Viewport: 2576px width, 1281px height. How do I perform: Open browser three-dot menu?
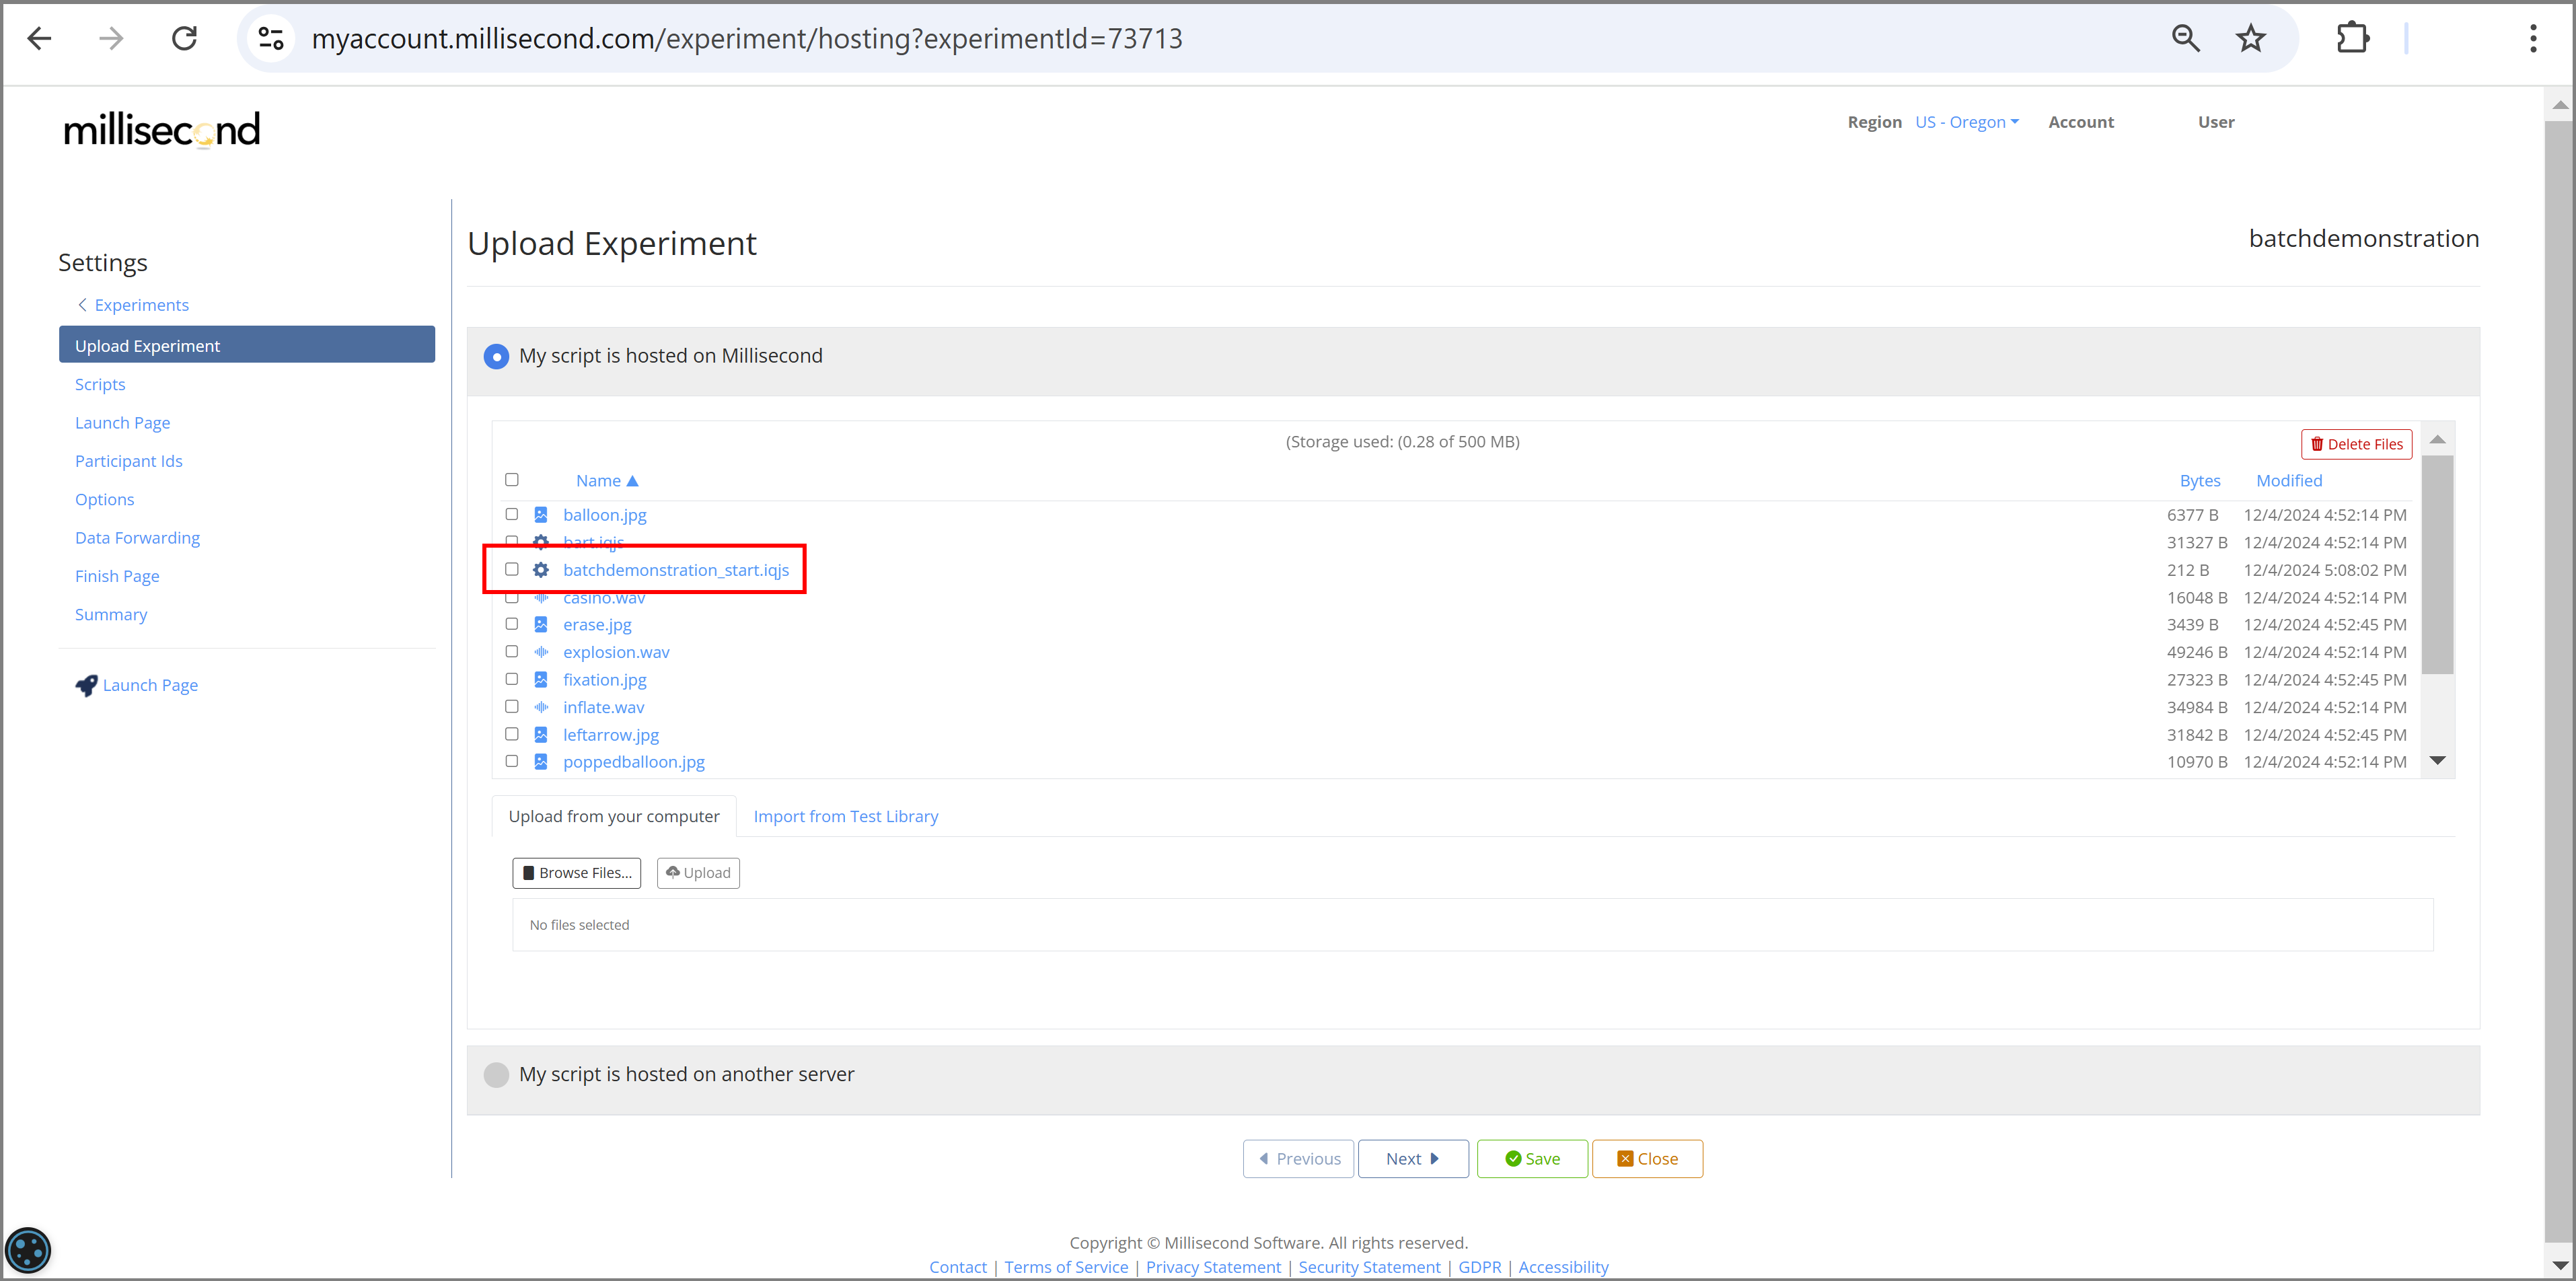[x=2532, y=39]
